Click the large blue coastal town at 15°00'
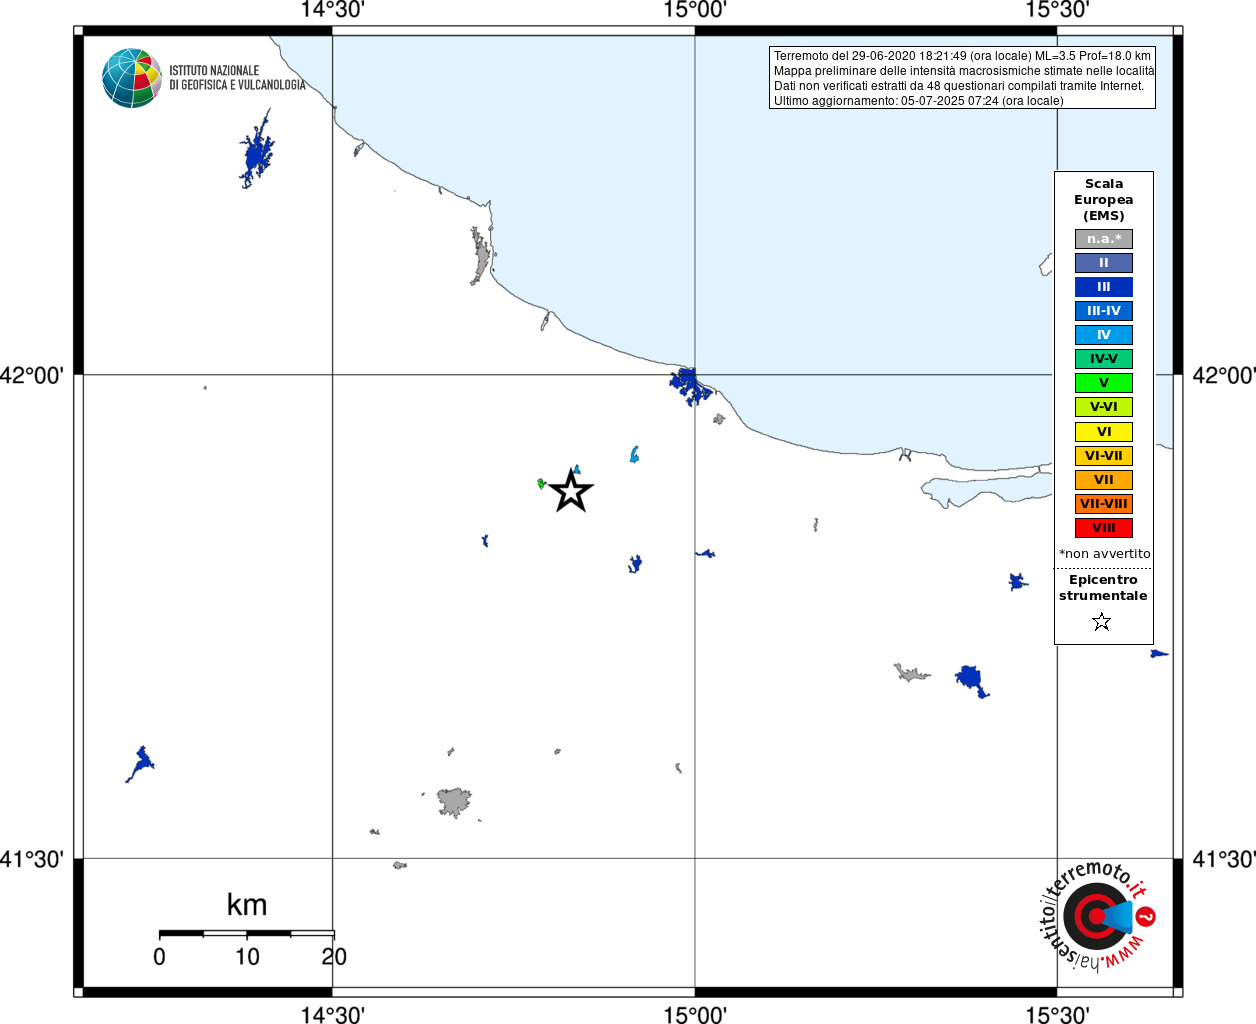The image size is (1256, 1024). pos(689,385)
